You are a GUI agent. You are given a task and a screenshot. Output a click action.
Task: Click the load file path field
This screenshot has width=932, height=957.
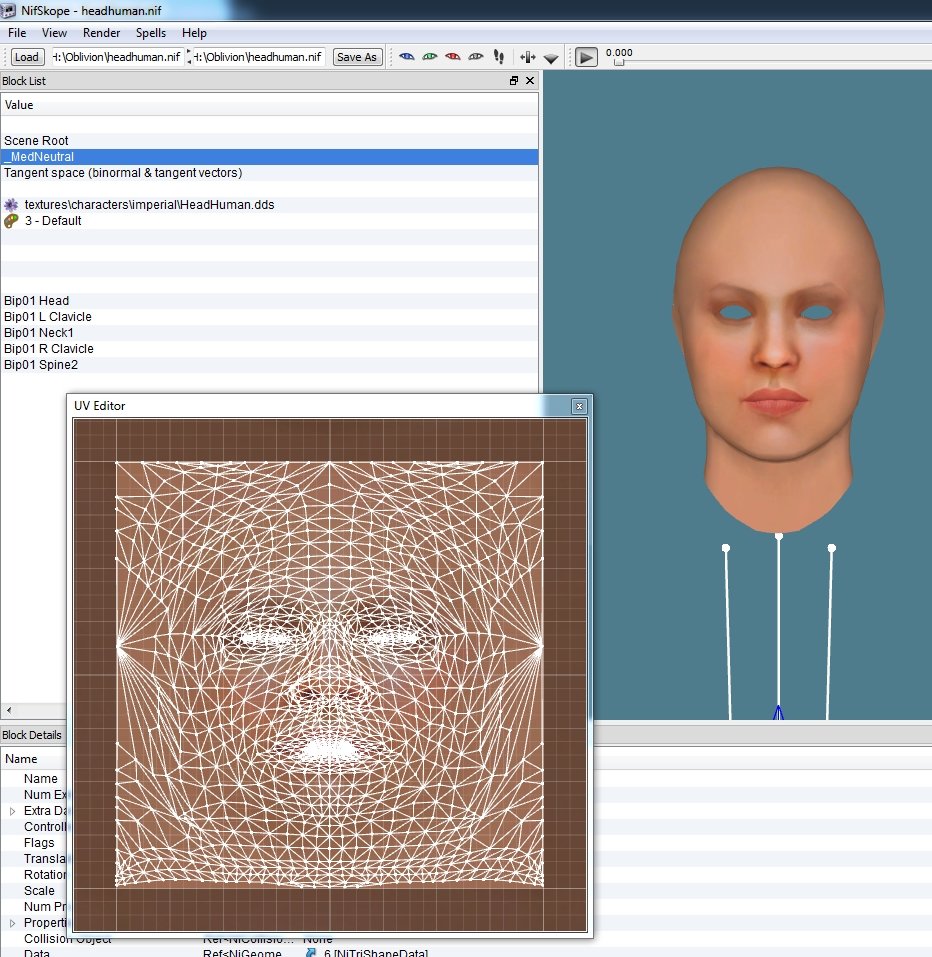[x=117, y=57]
